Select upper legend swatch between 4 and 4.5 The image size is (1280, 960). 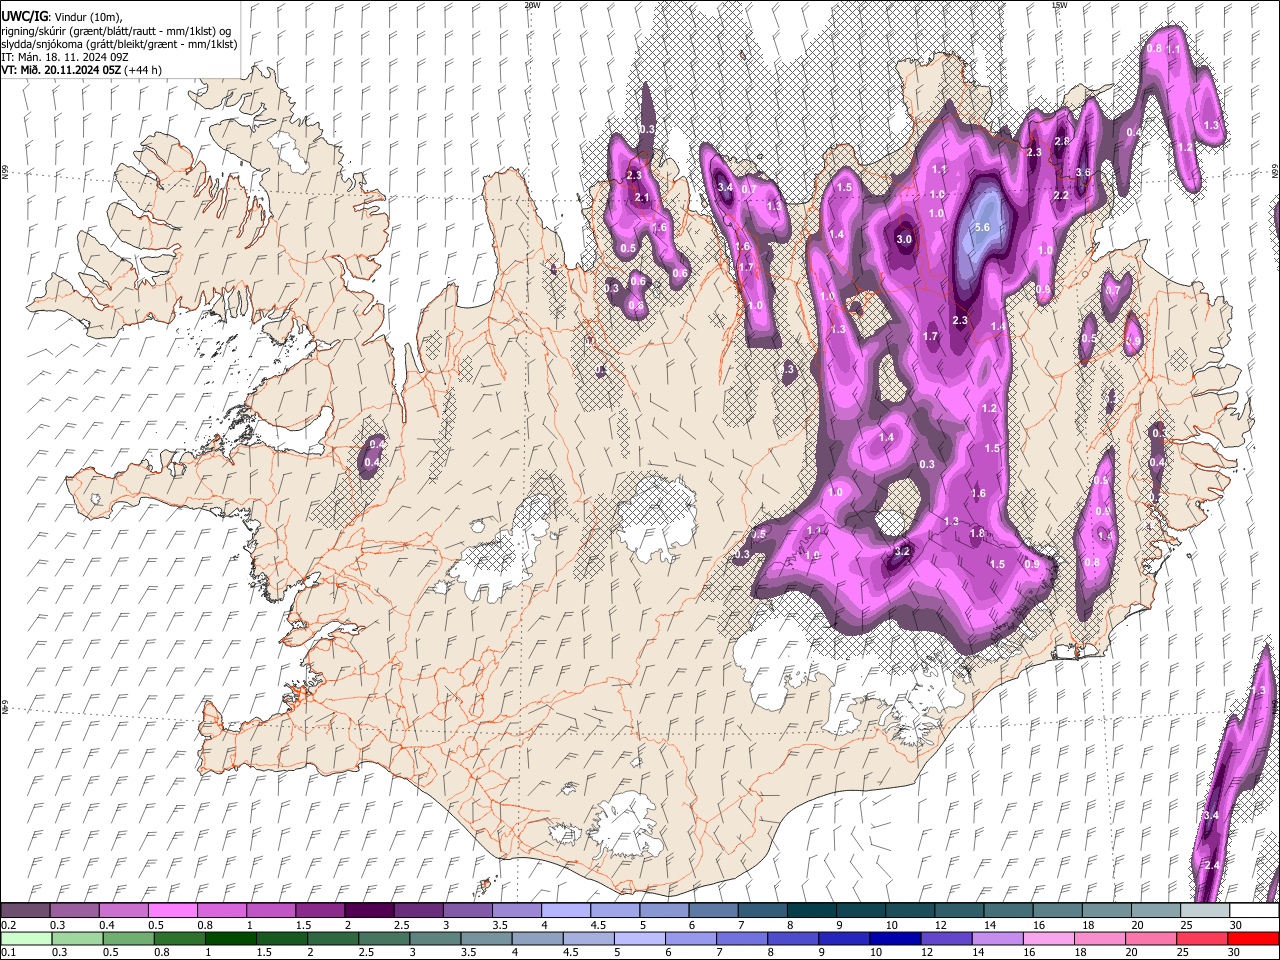[564, 910]
